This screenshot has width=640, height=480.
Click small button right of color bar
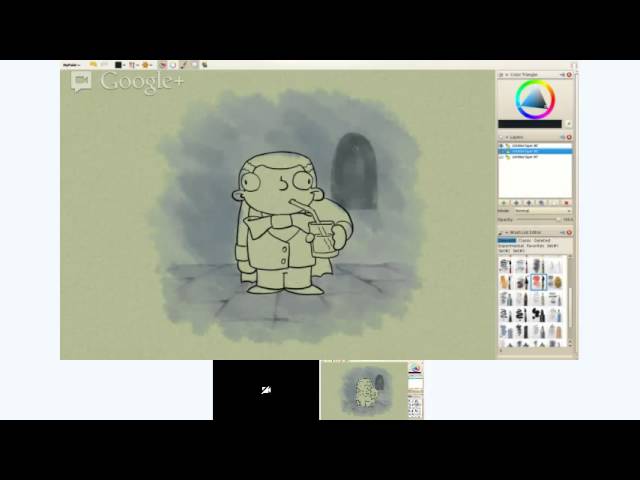[x=569, y=124]
